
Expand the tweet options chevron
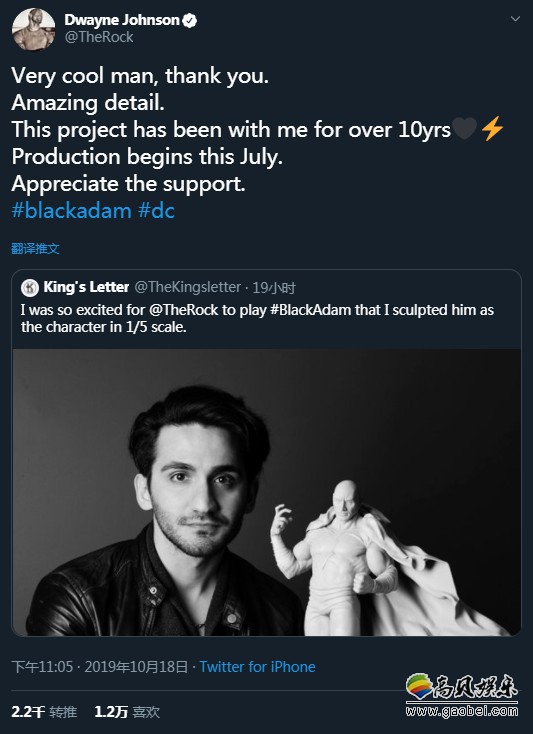(515, 19)
